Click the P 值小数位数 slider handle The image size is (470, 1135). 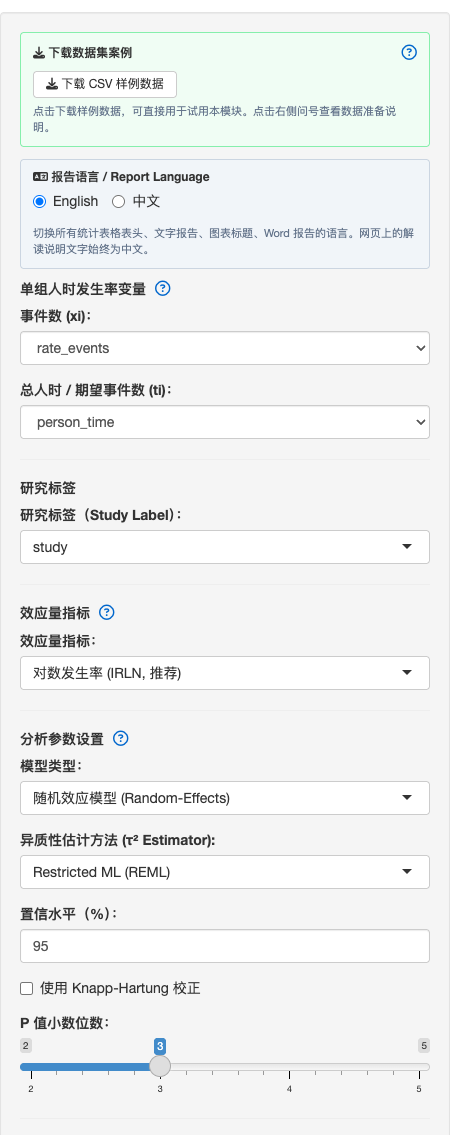[160, 1066]
